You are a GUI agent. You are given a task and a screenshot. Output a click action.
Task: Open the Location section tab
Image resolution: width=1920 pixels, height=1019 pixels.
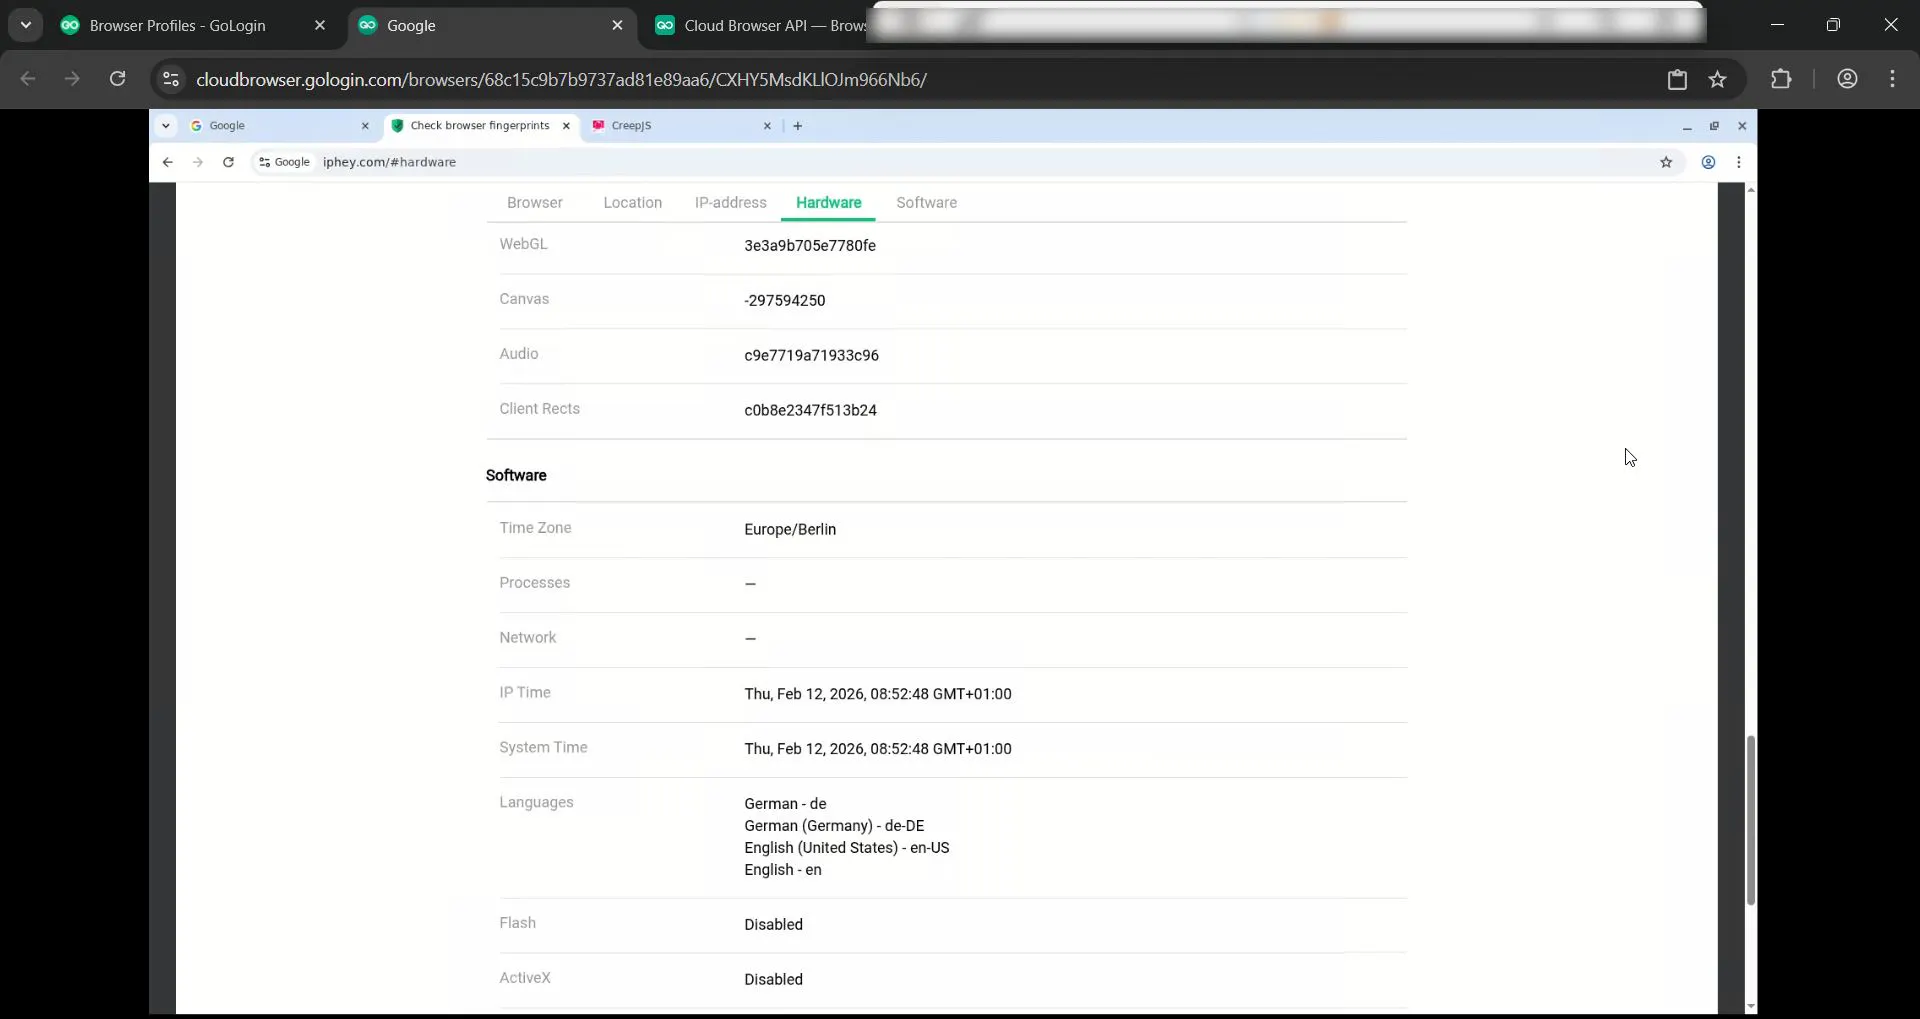click(x=633, y=202)
